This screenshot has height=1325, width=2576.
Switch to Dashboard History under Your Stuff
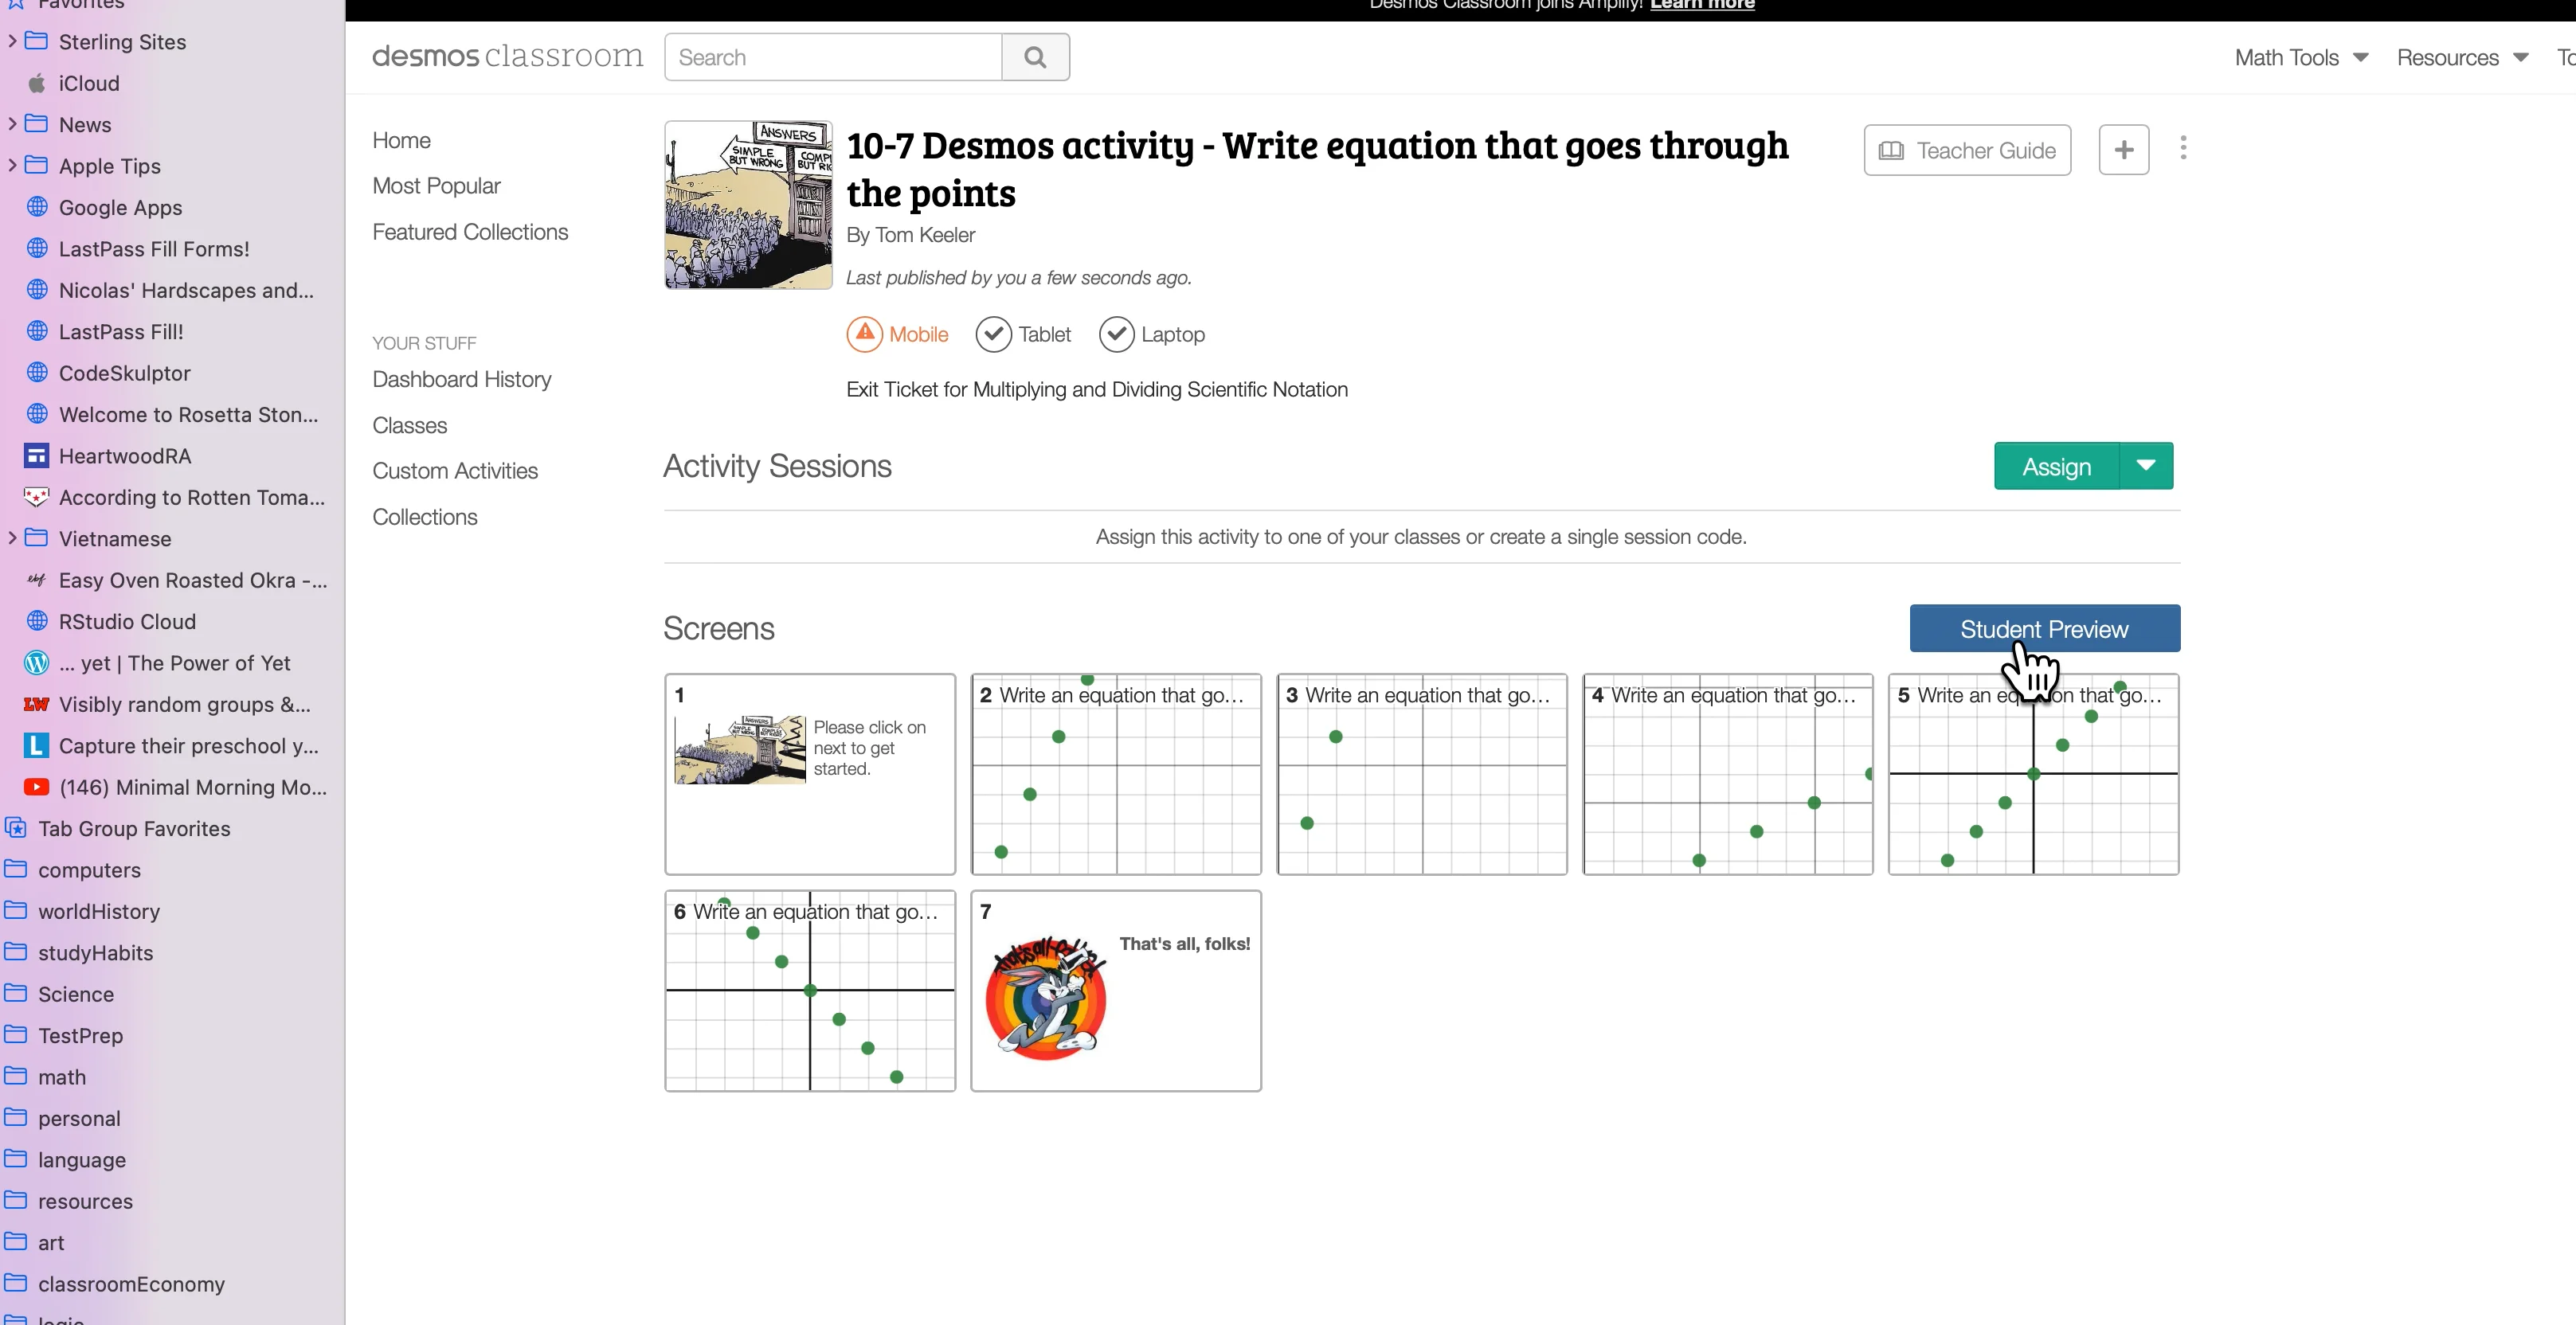point(462,379)
